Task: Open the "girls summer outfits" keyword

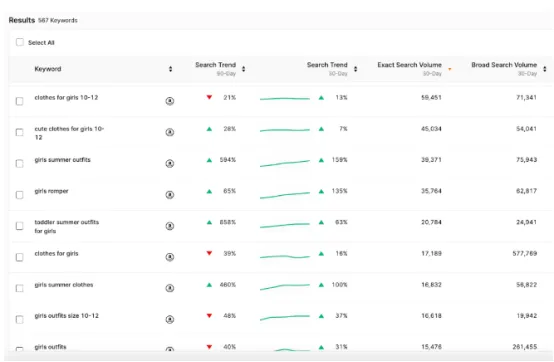Action: tap(63, 160)
